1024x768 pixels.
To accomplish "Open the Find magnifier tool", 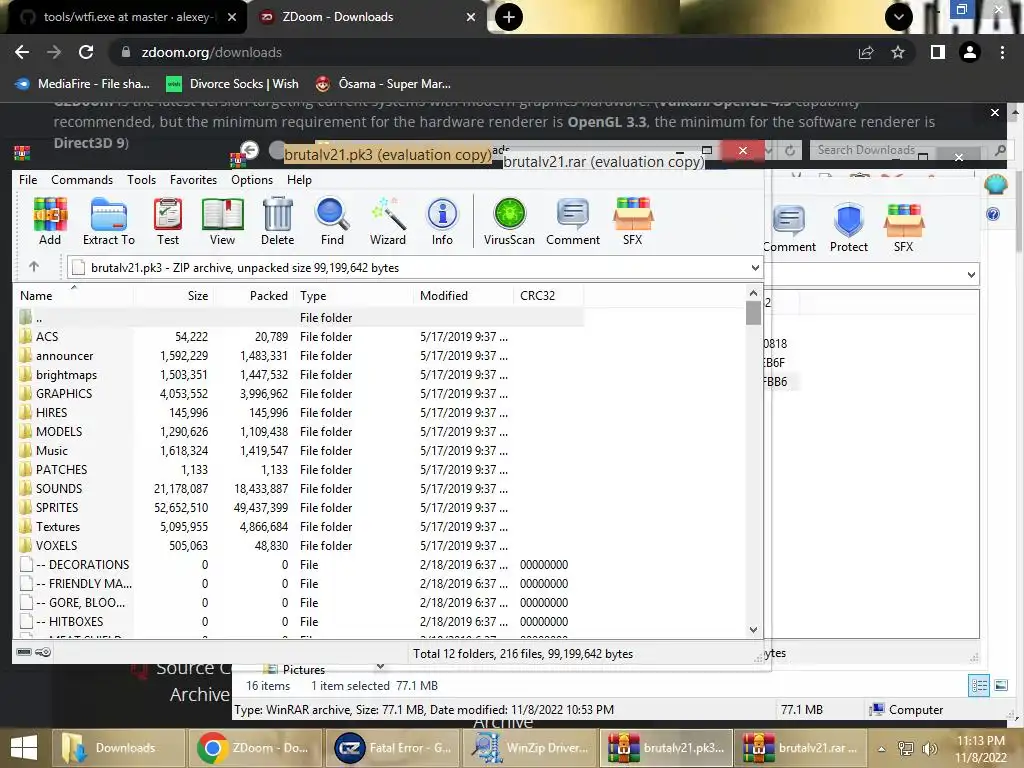I will click(332, 221).
